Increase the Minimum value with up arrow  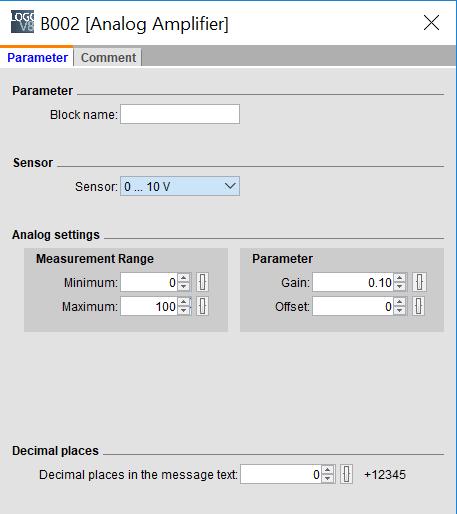click(x=184, y=278)
